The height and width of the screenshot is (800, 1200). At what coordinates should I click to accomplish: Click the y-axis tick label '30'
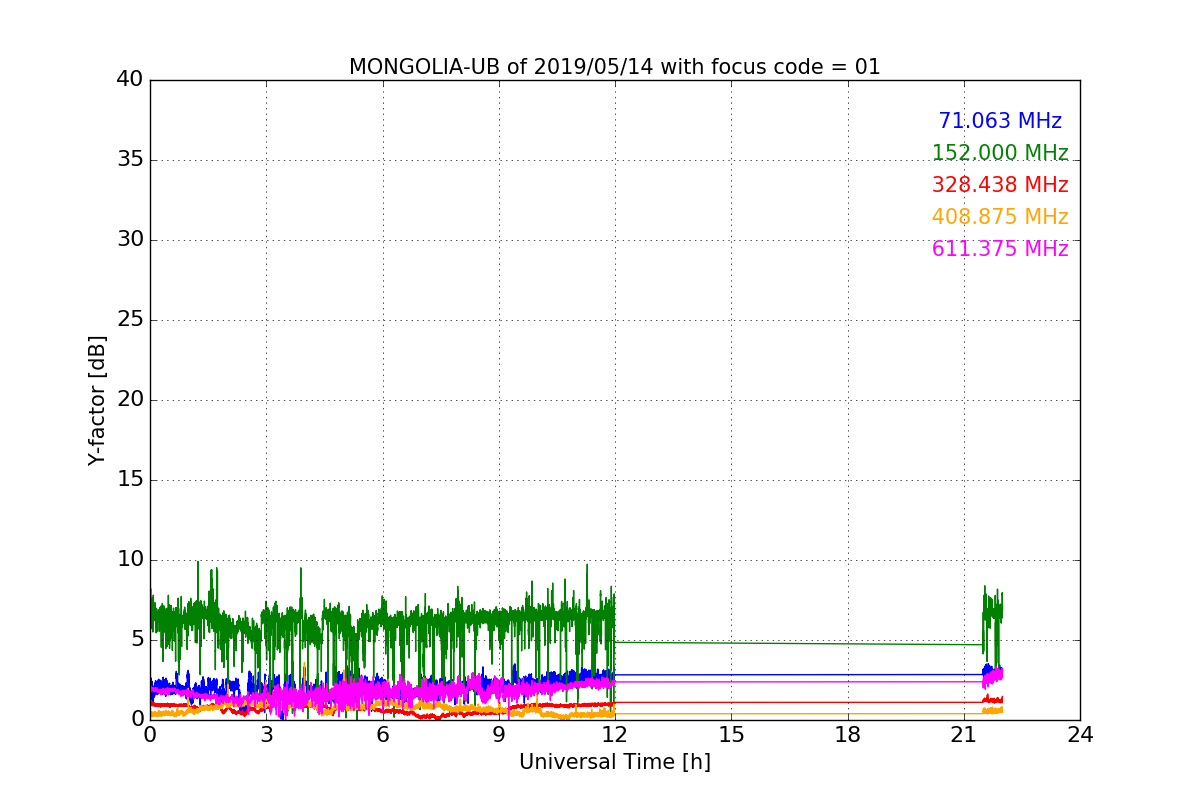(130, 240)
